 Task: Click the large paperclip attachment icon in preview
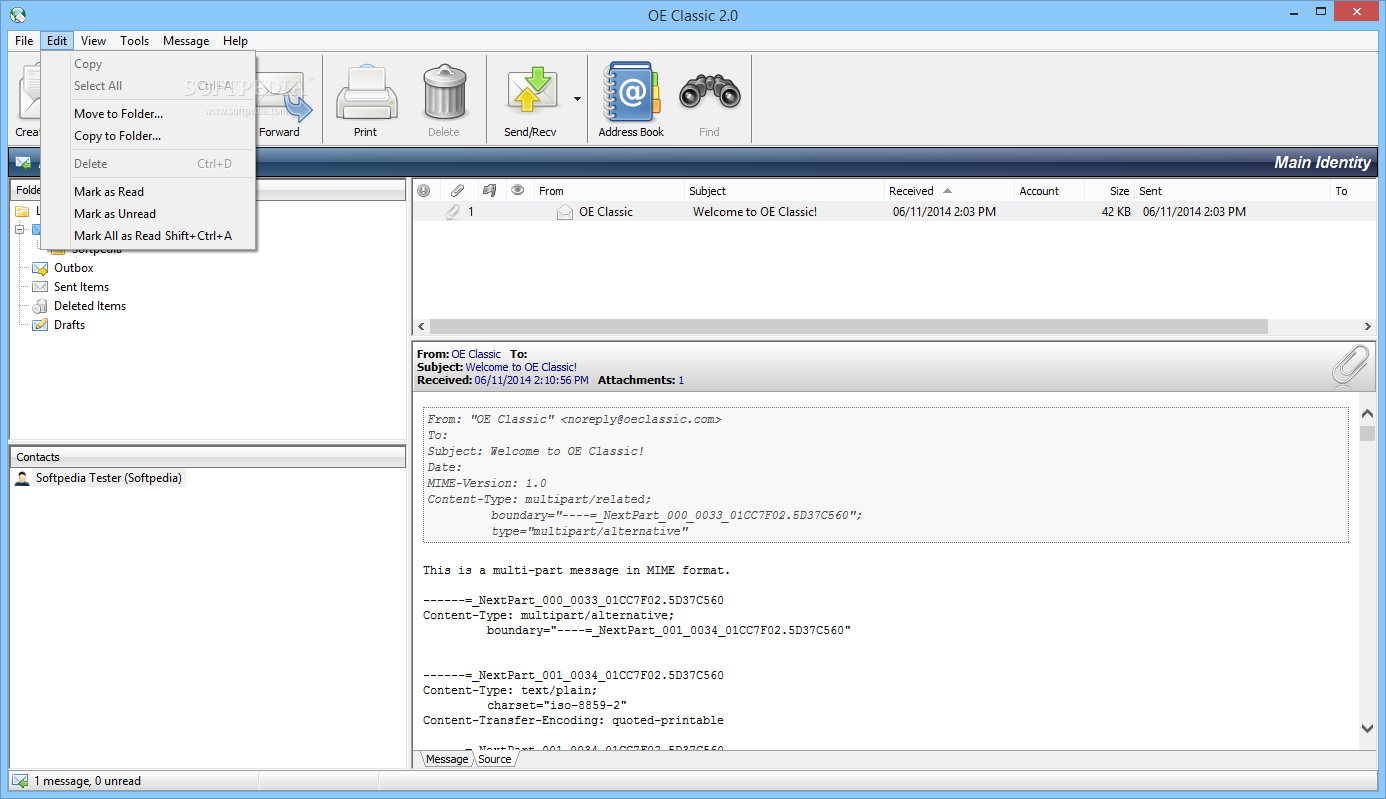(1351, 366)
